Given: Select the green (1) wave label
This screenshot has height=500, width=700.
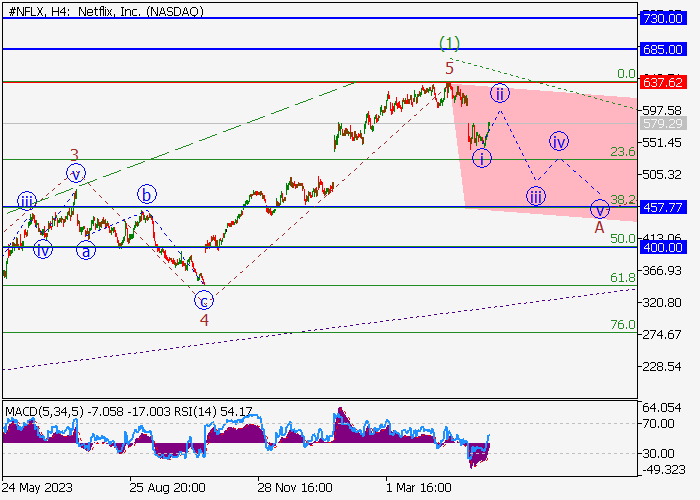Looking at the screenshot, I should click(x=449, y=43).
